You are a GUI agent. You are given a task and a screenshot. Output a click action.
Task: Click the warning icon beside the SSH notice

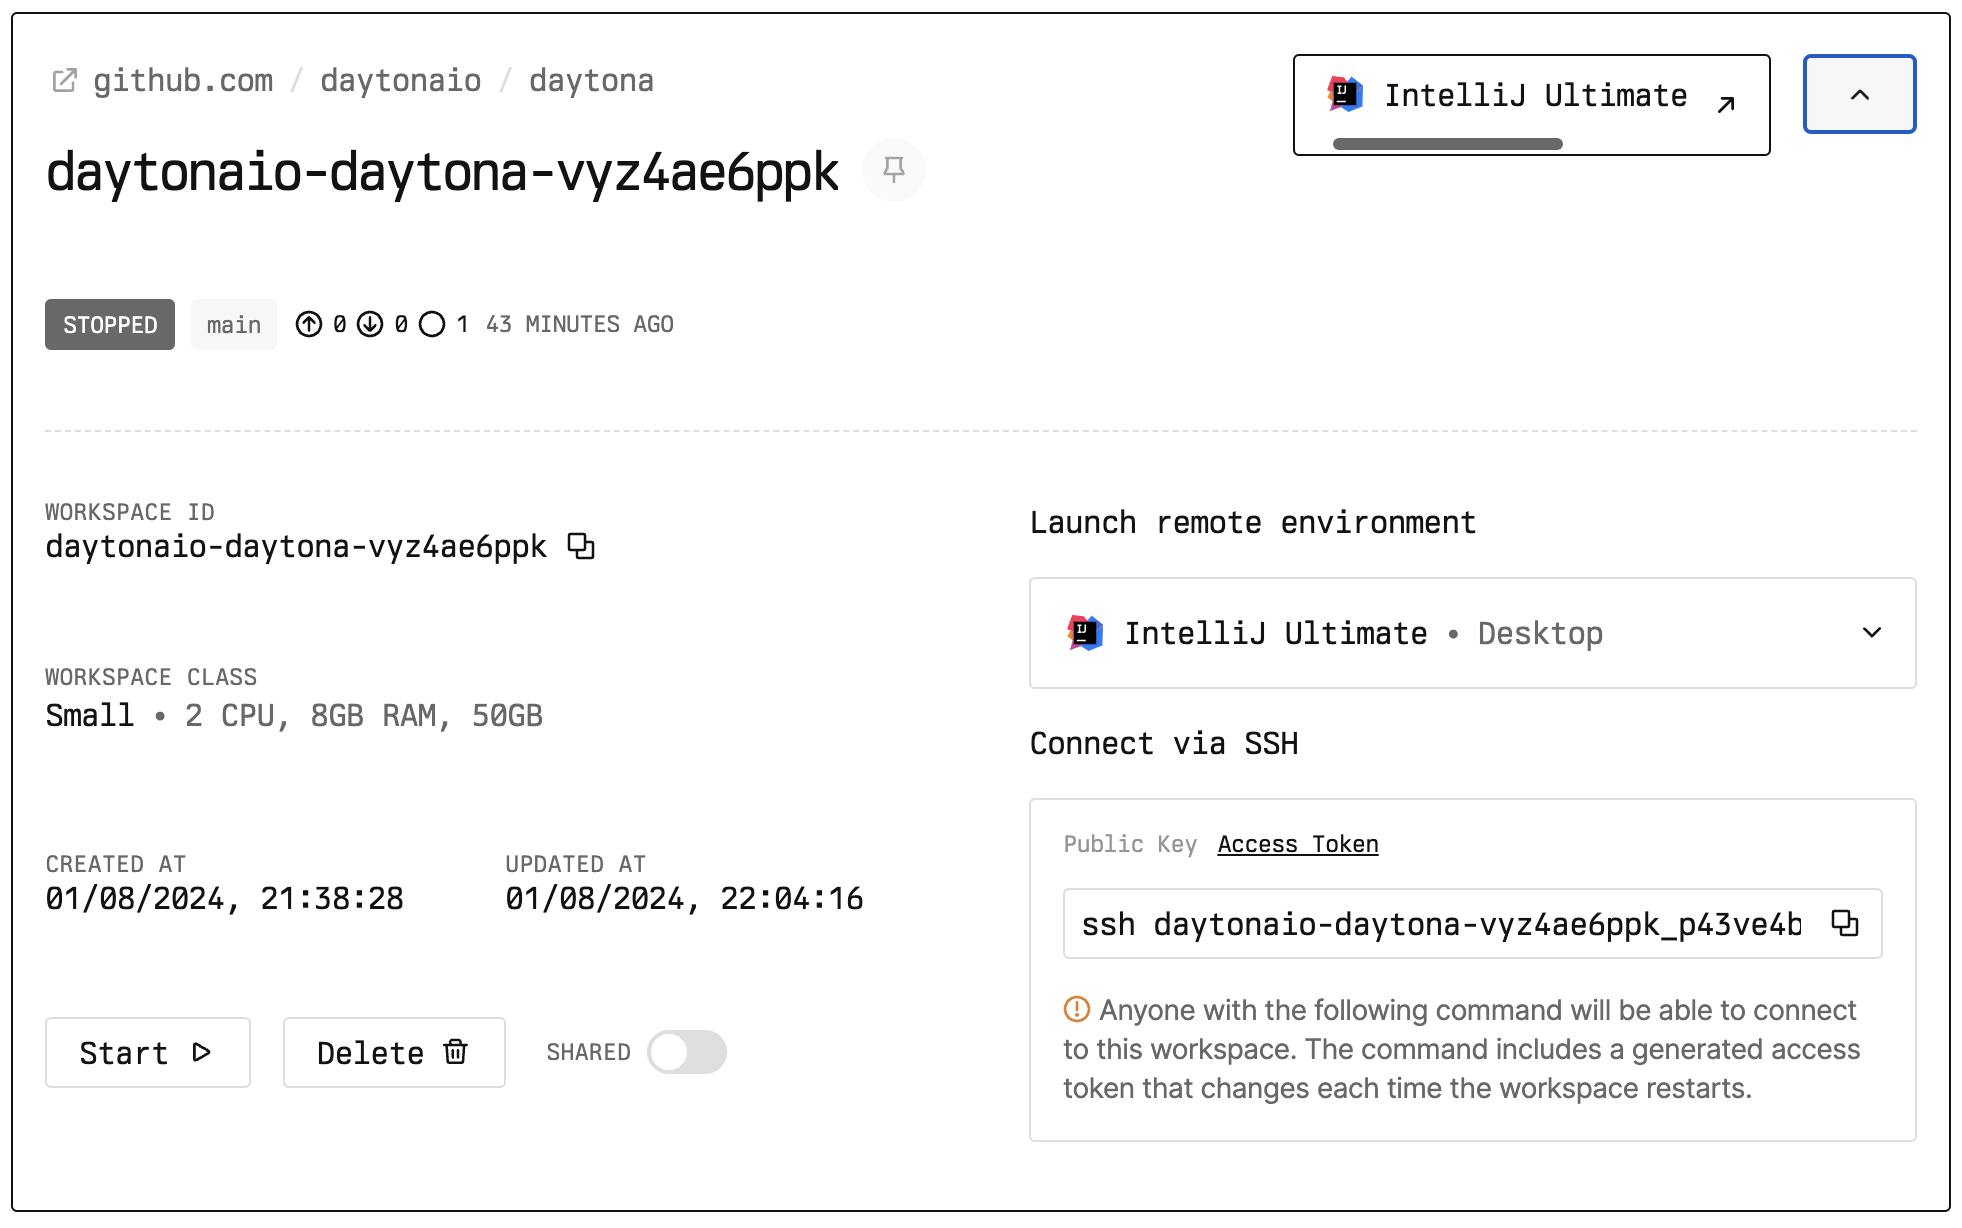[1077, 1010]
